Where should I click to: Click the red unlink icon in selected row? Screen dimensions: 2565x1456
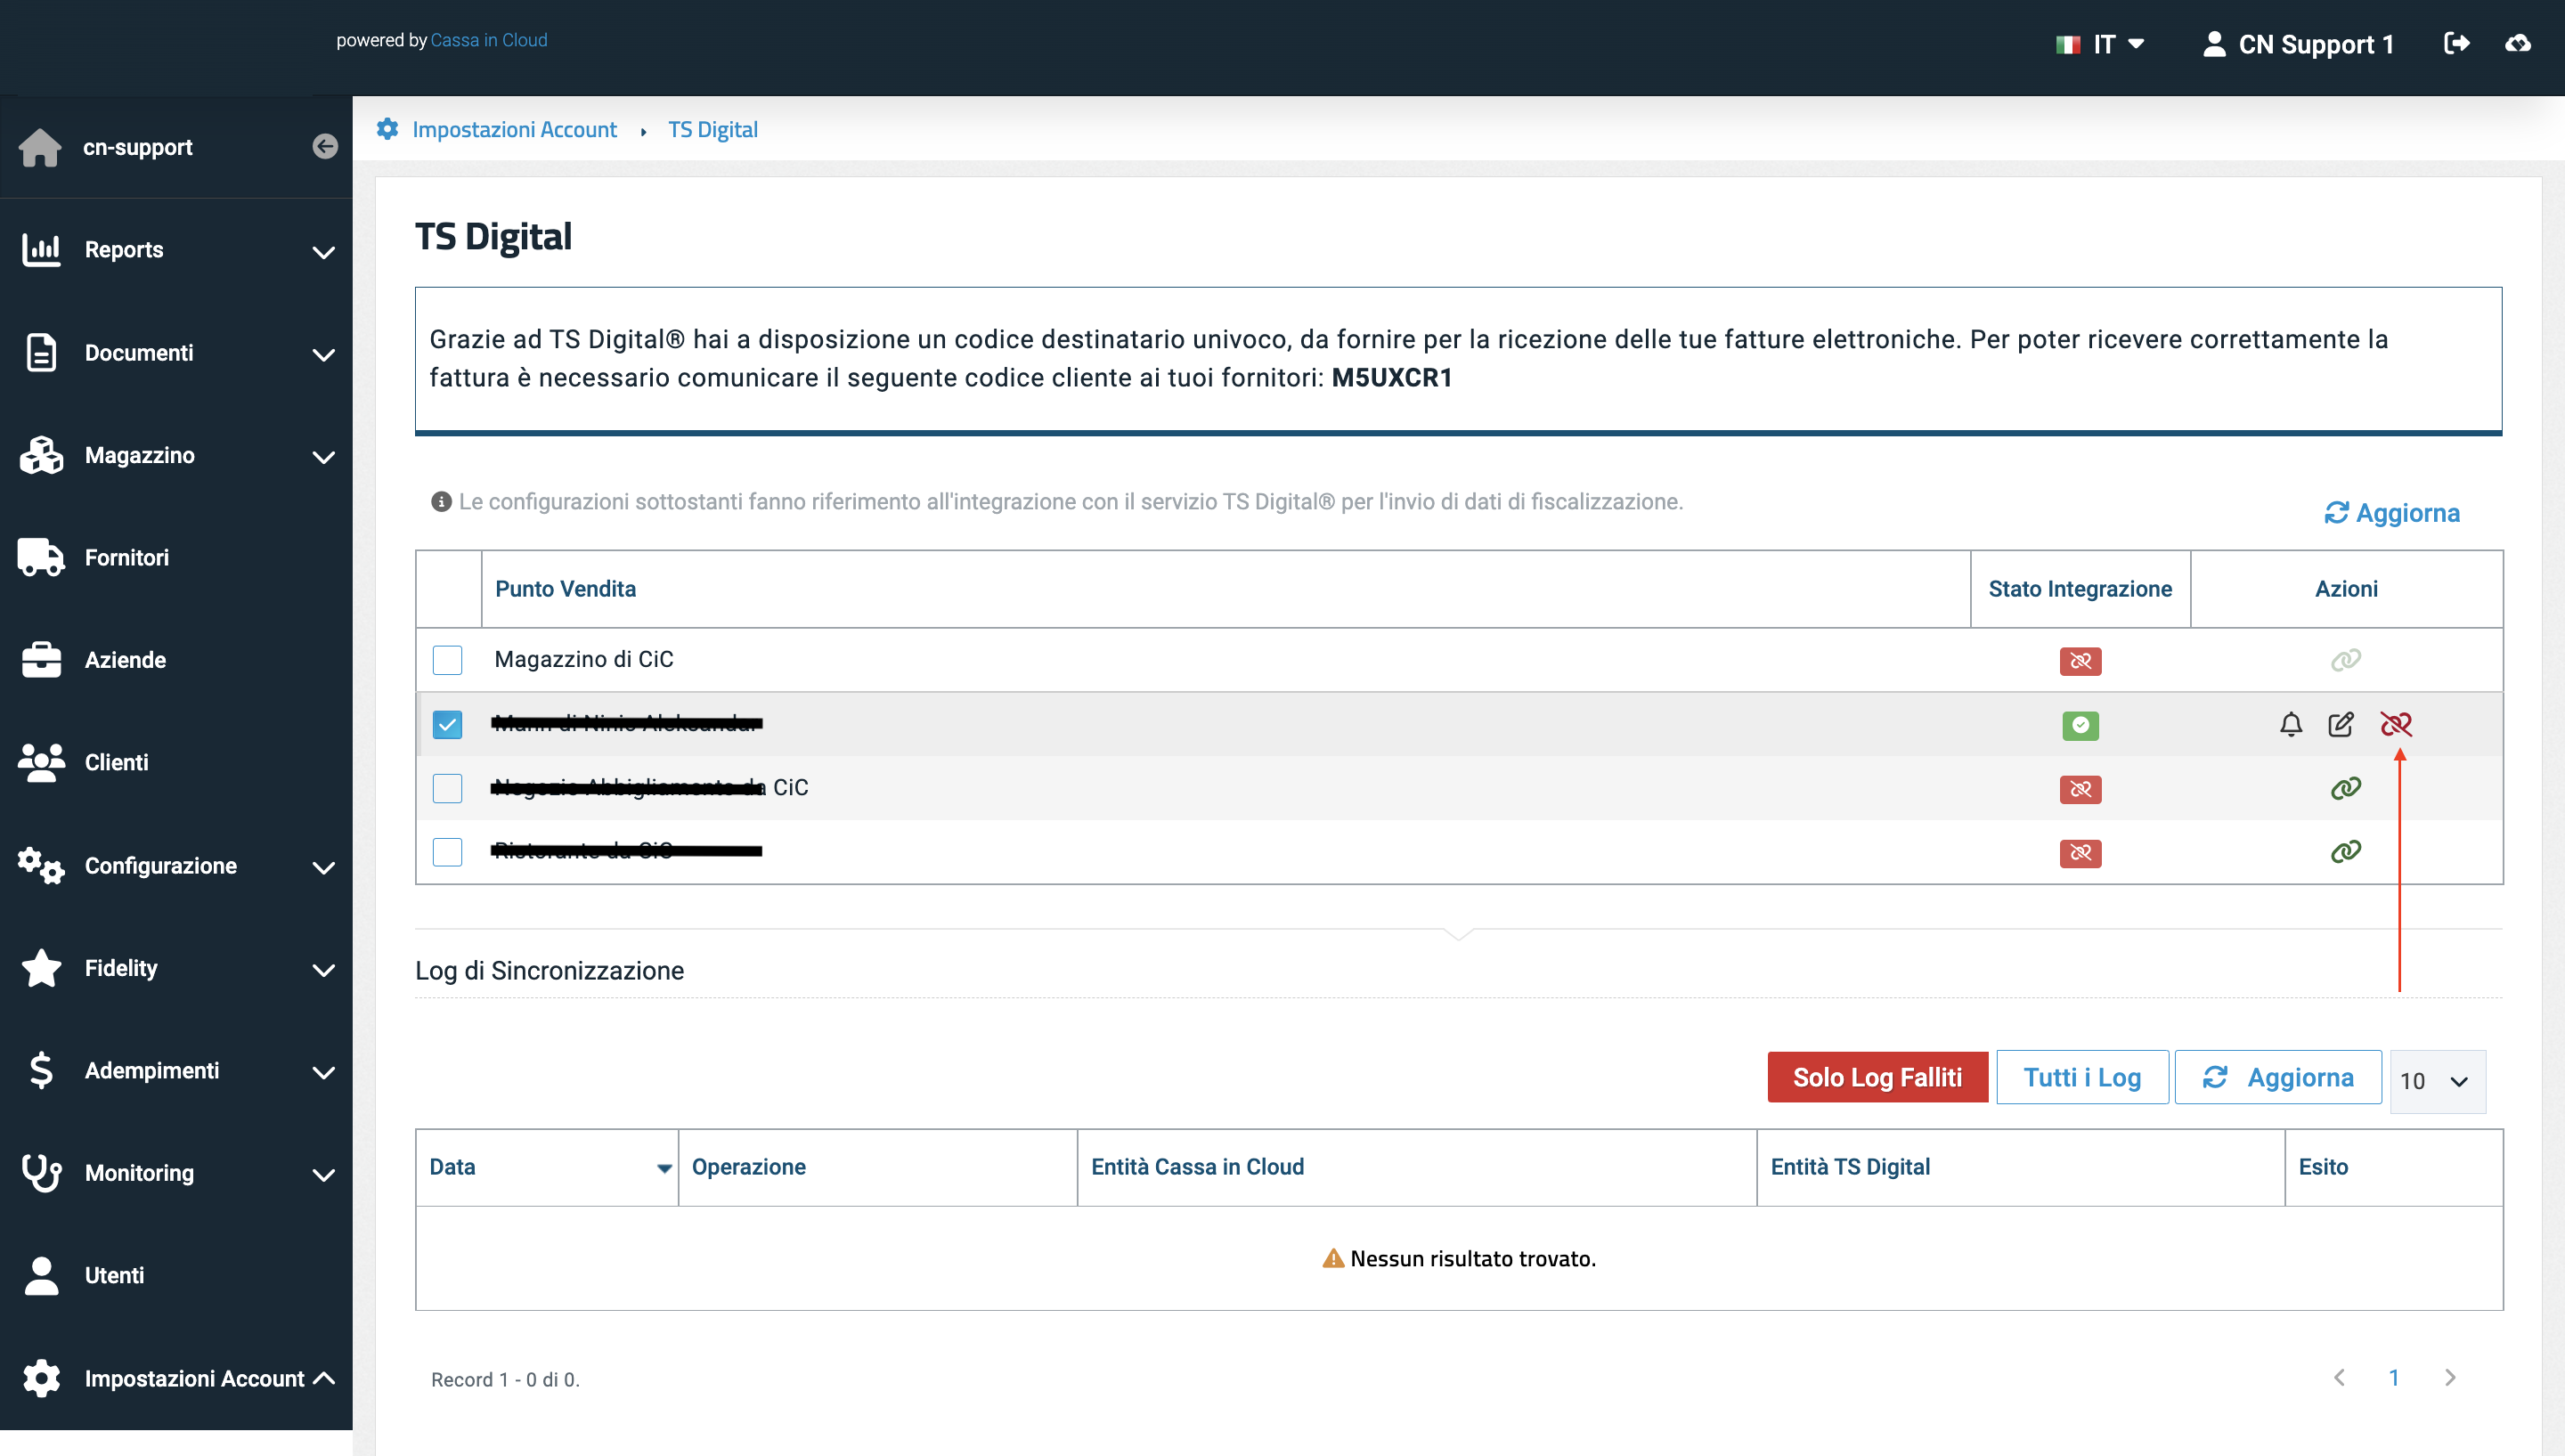pyautogui.click(x=2396, y=724)
